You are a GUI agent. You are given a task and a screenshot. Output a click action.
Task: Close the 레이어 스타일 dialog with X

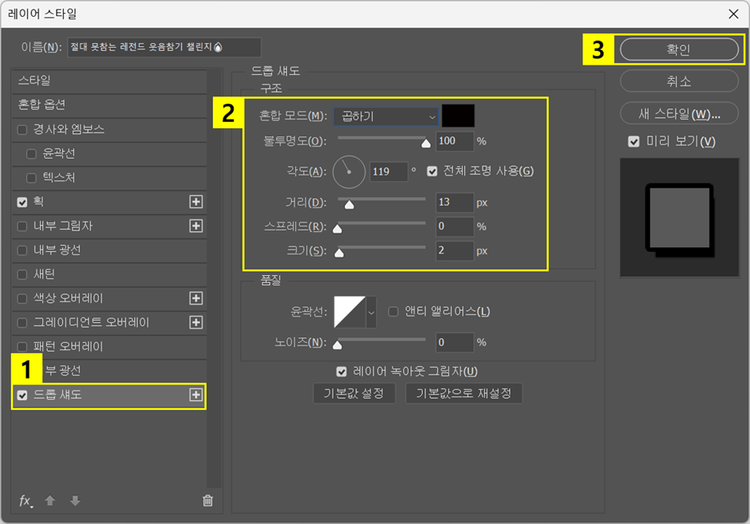733,14
